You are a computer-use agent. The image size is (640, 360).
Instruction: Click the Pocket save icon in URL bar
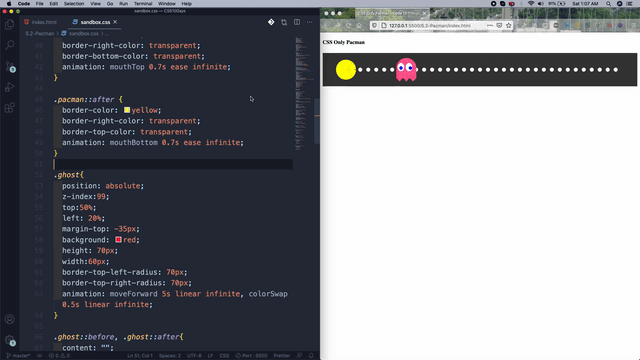pos(499,25)
